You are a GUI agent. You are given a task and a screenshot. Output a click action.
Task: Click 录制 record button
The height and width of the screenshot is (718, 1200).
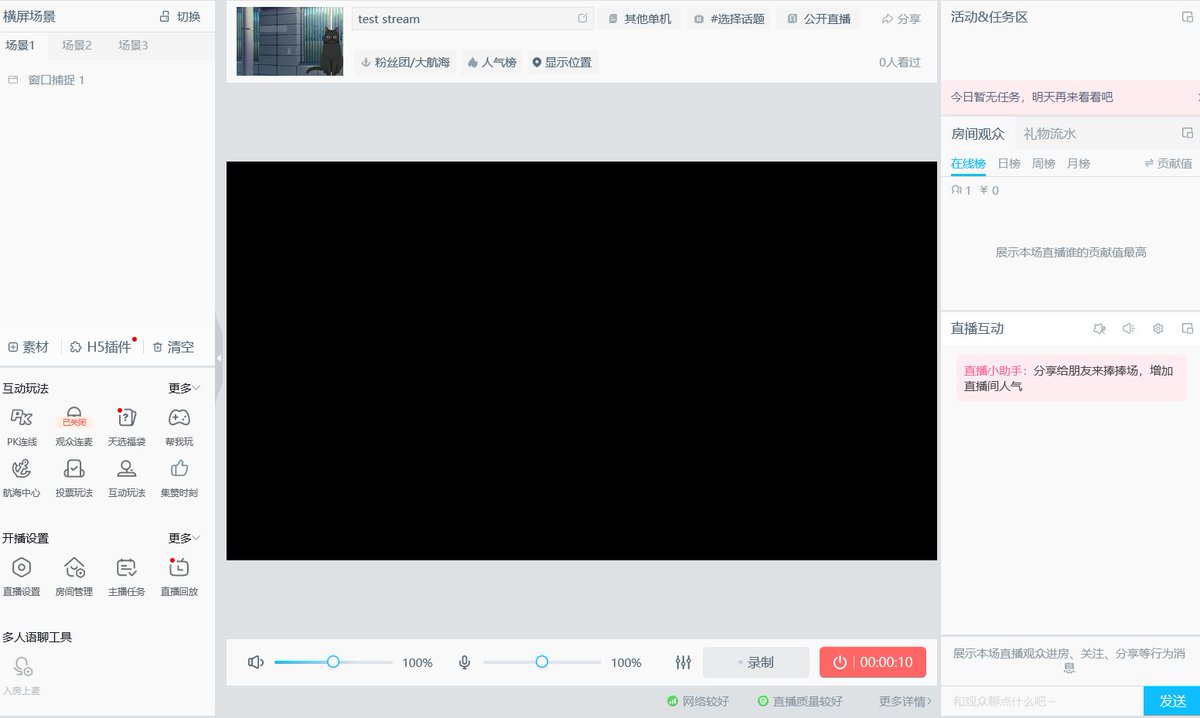click(756, 662)
